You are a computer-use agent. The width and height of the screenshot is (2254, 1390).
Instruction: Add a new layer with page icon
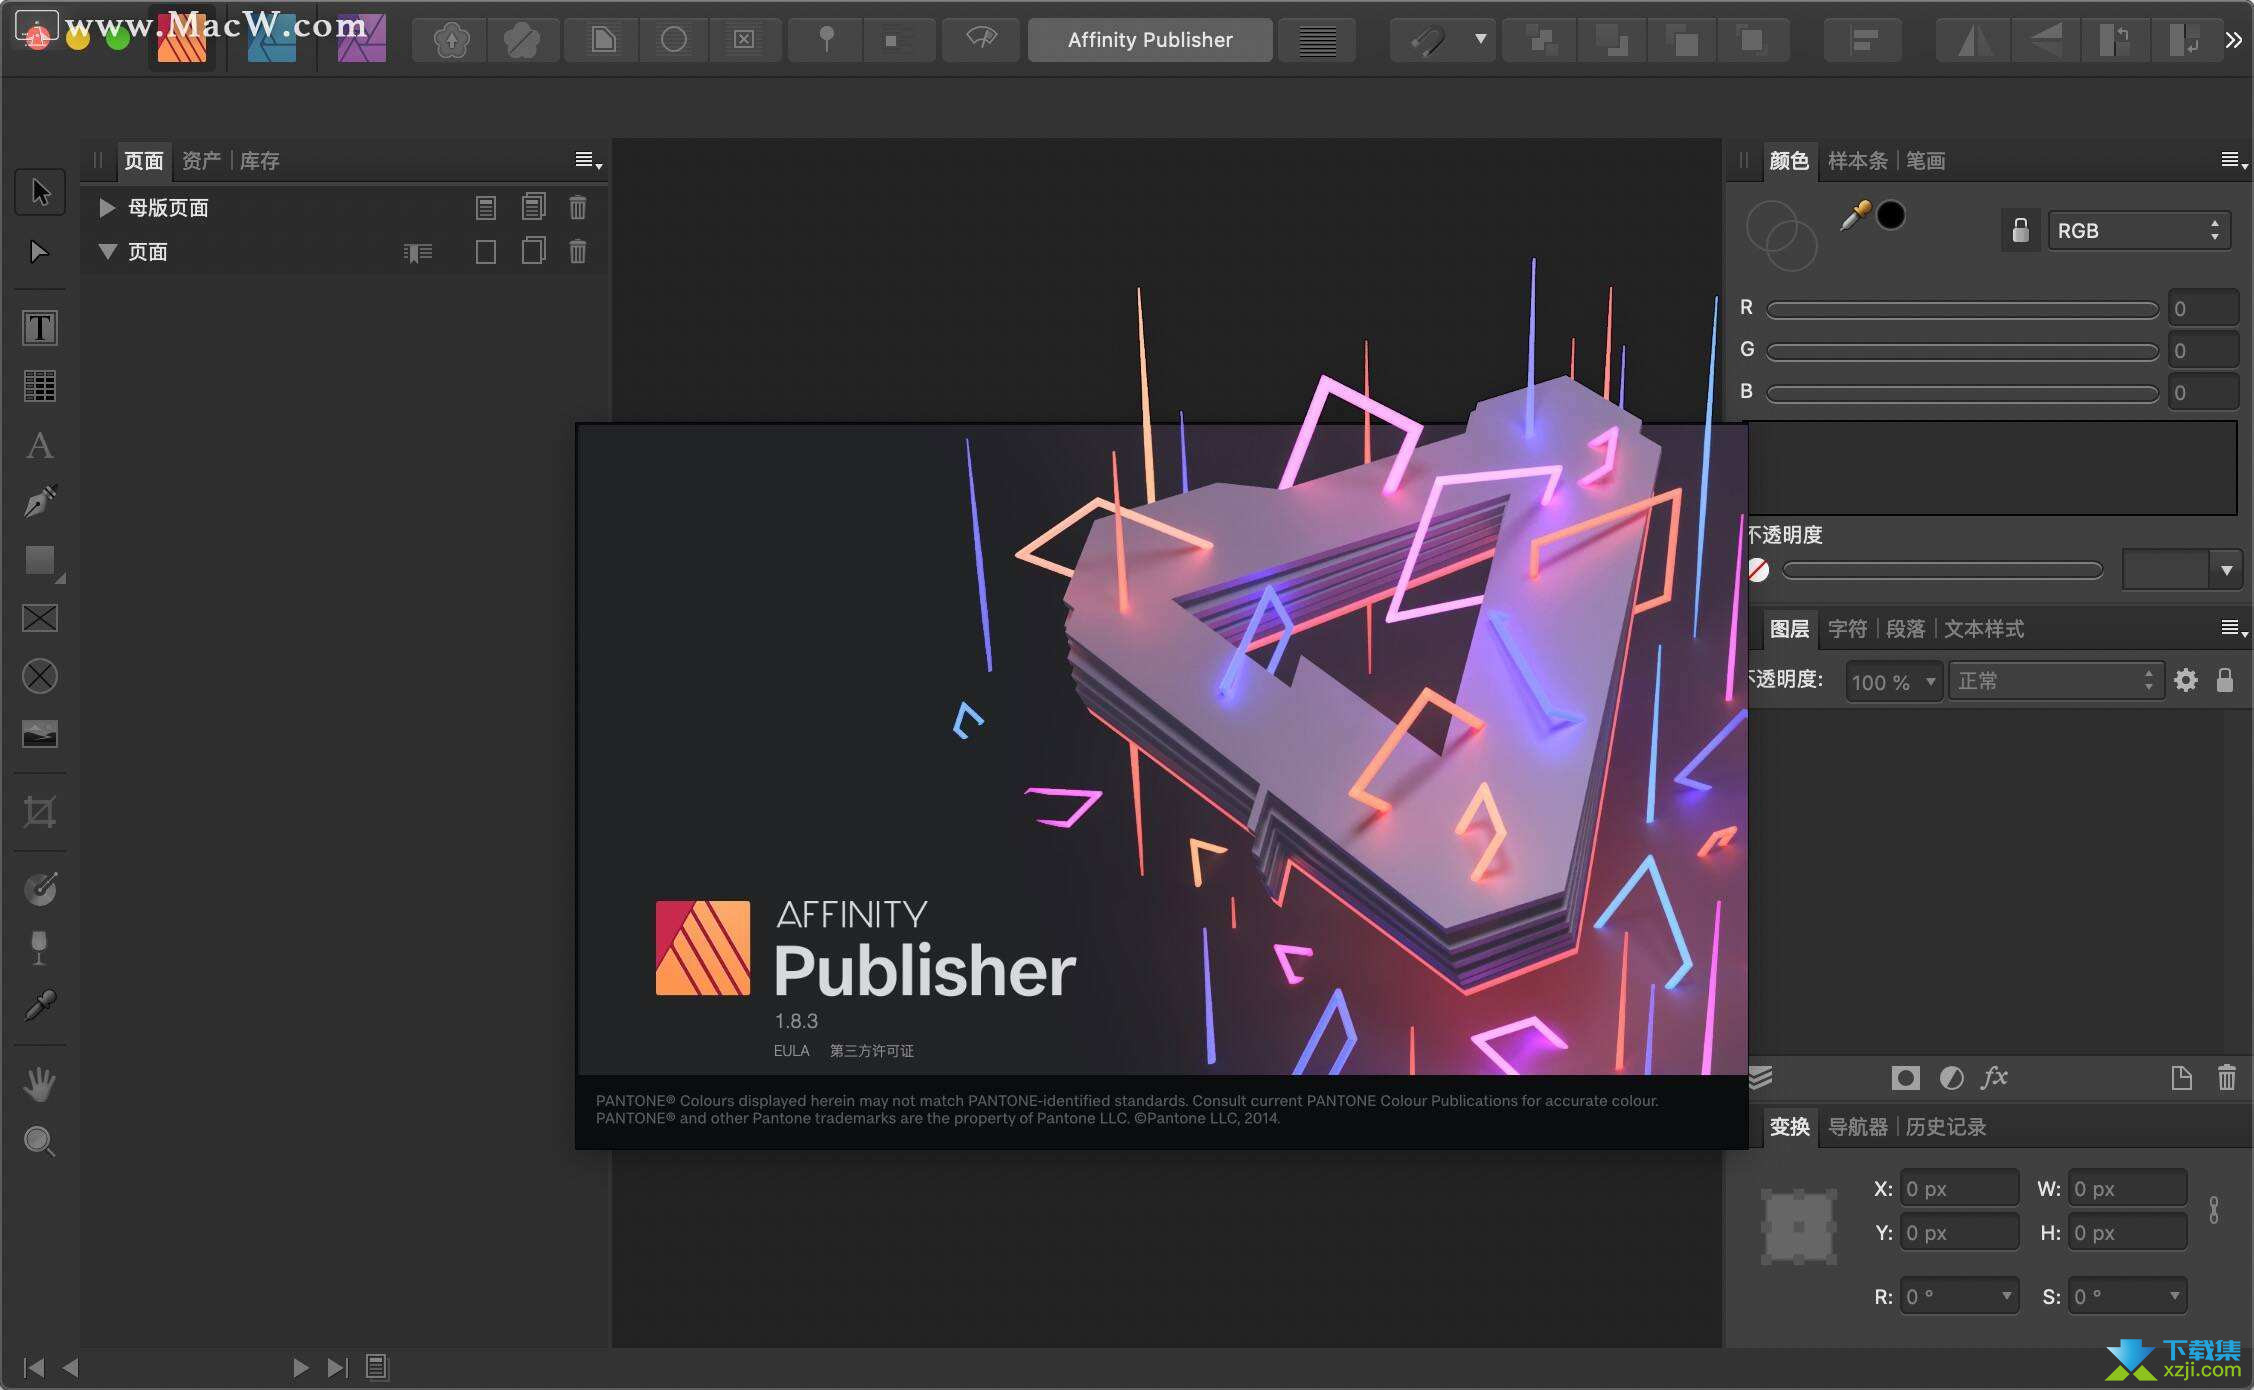pos(2181,1077)
